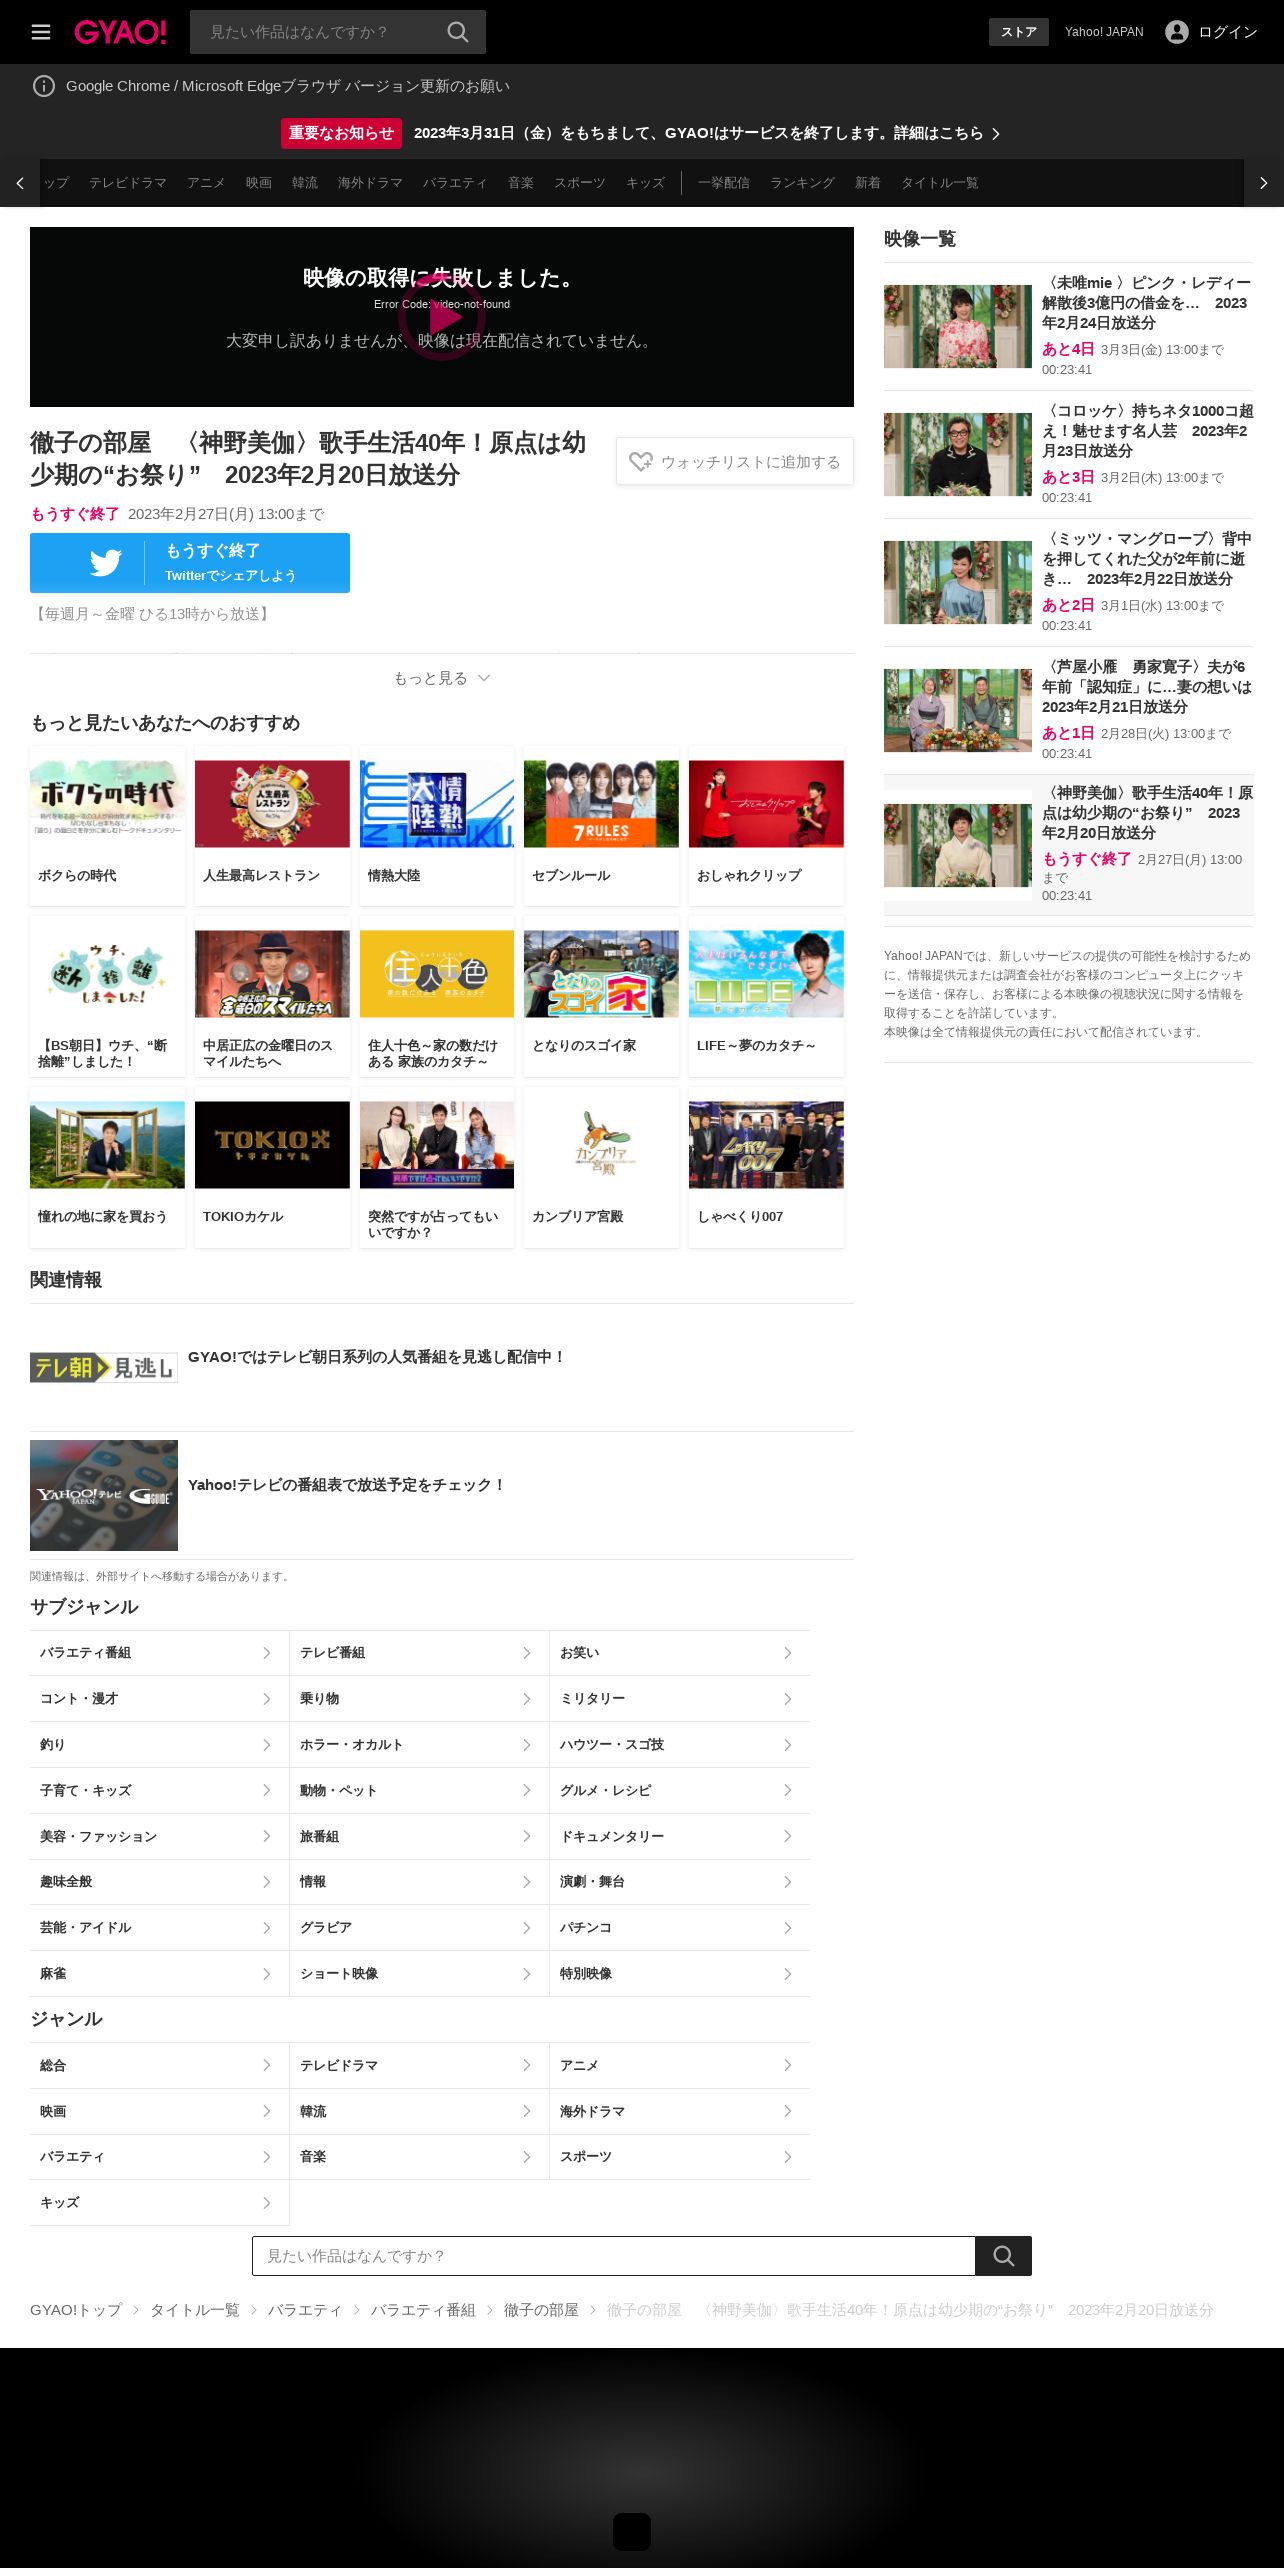The width and height of the screenshot is (1284, 2568).
Task: Open the 情熱大陸 thumbnail
Action: pyautogui.click(x=437, y=804)
